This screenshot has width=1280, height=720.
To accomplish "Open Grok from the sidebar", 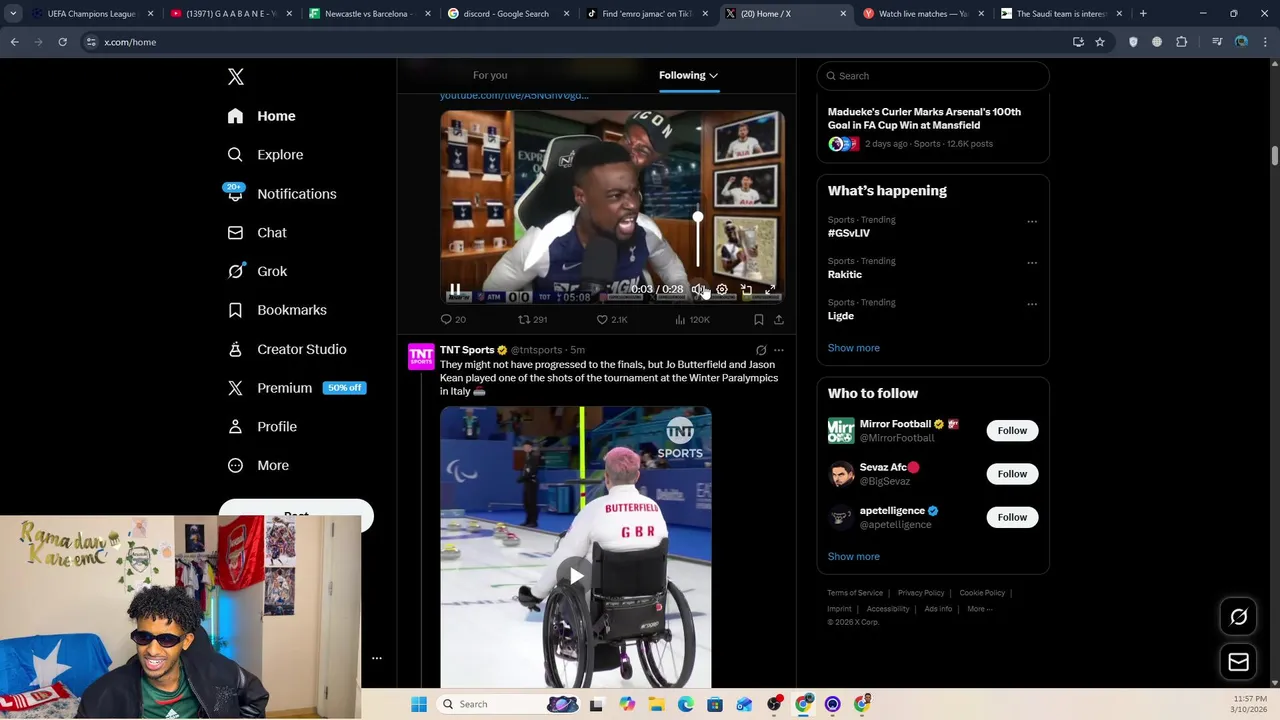I will point(257,271).
